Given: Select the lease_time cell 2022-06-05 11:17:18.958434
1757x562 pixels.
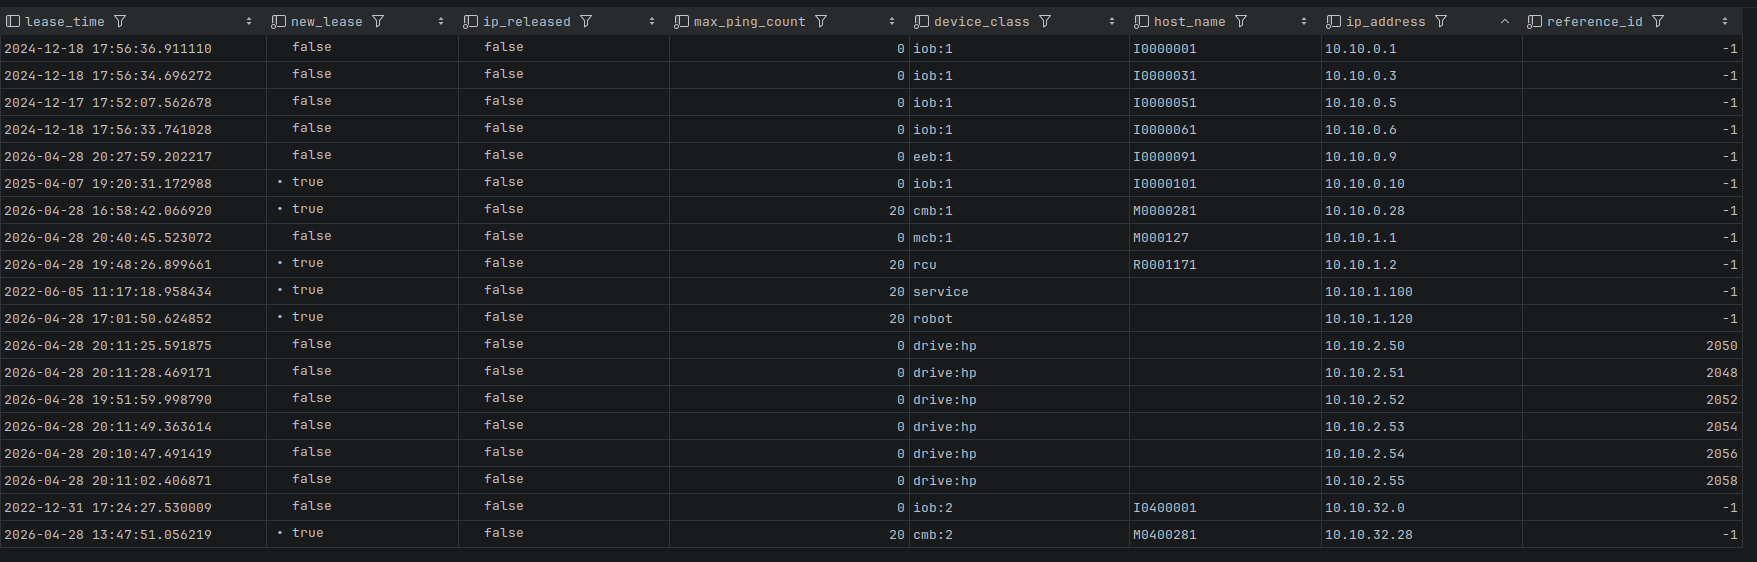Looking at the screenshot, I should pyautogui.click(x=108, y=292).
